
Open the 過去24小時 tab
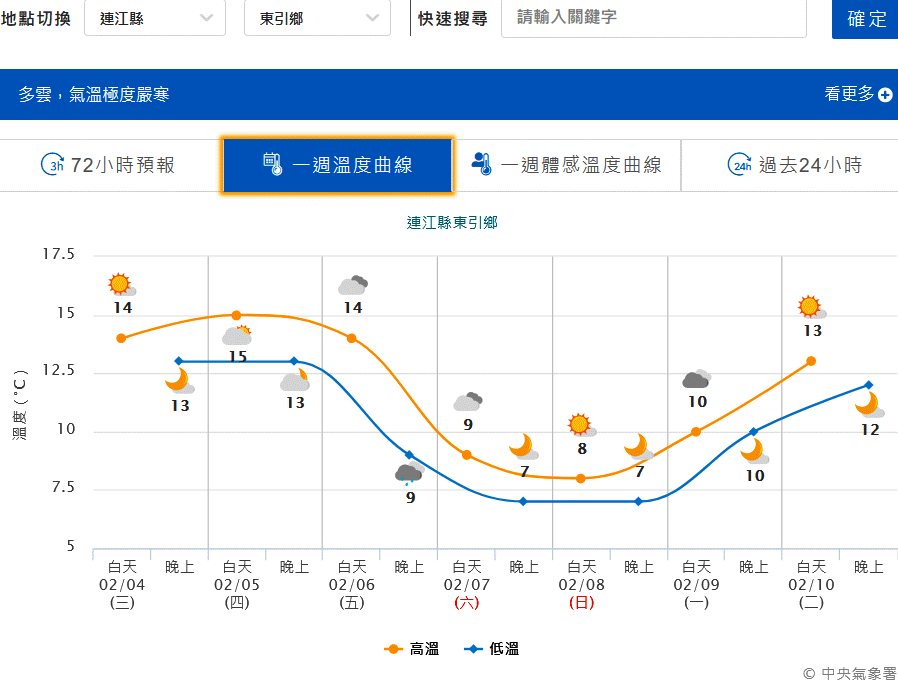tap(794, 165)
